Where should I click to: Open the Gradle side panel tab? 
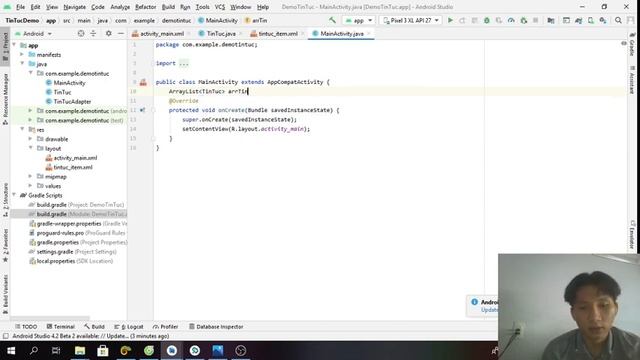pos(632,44)
